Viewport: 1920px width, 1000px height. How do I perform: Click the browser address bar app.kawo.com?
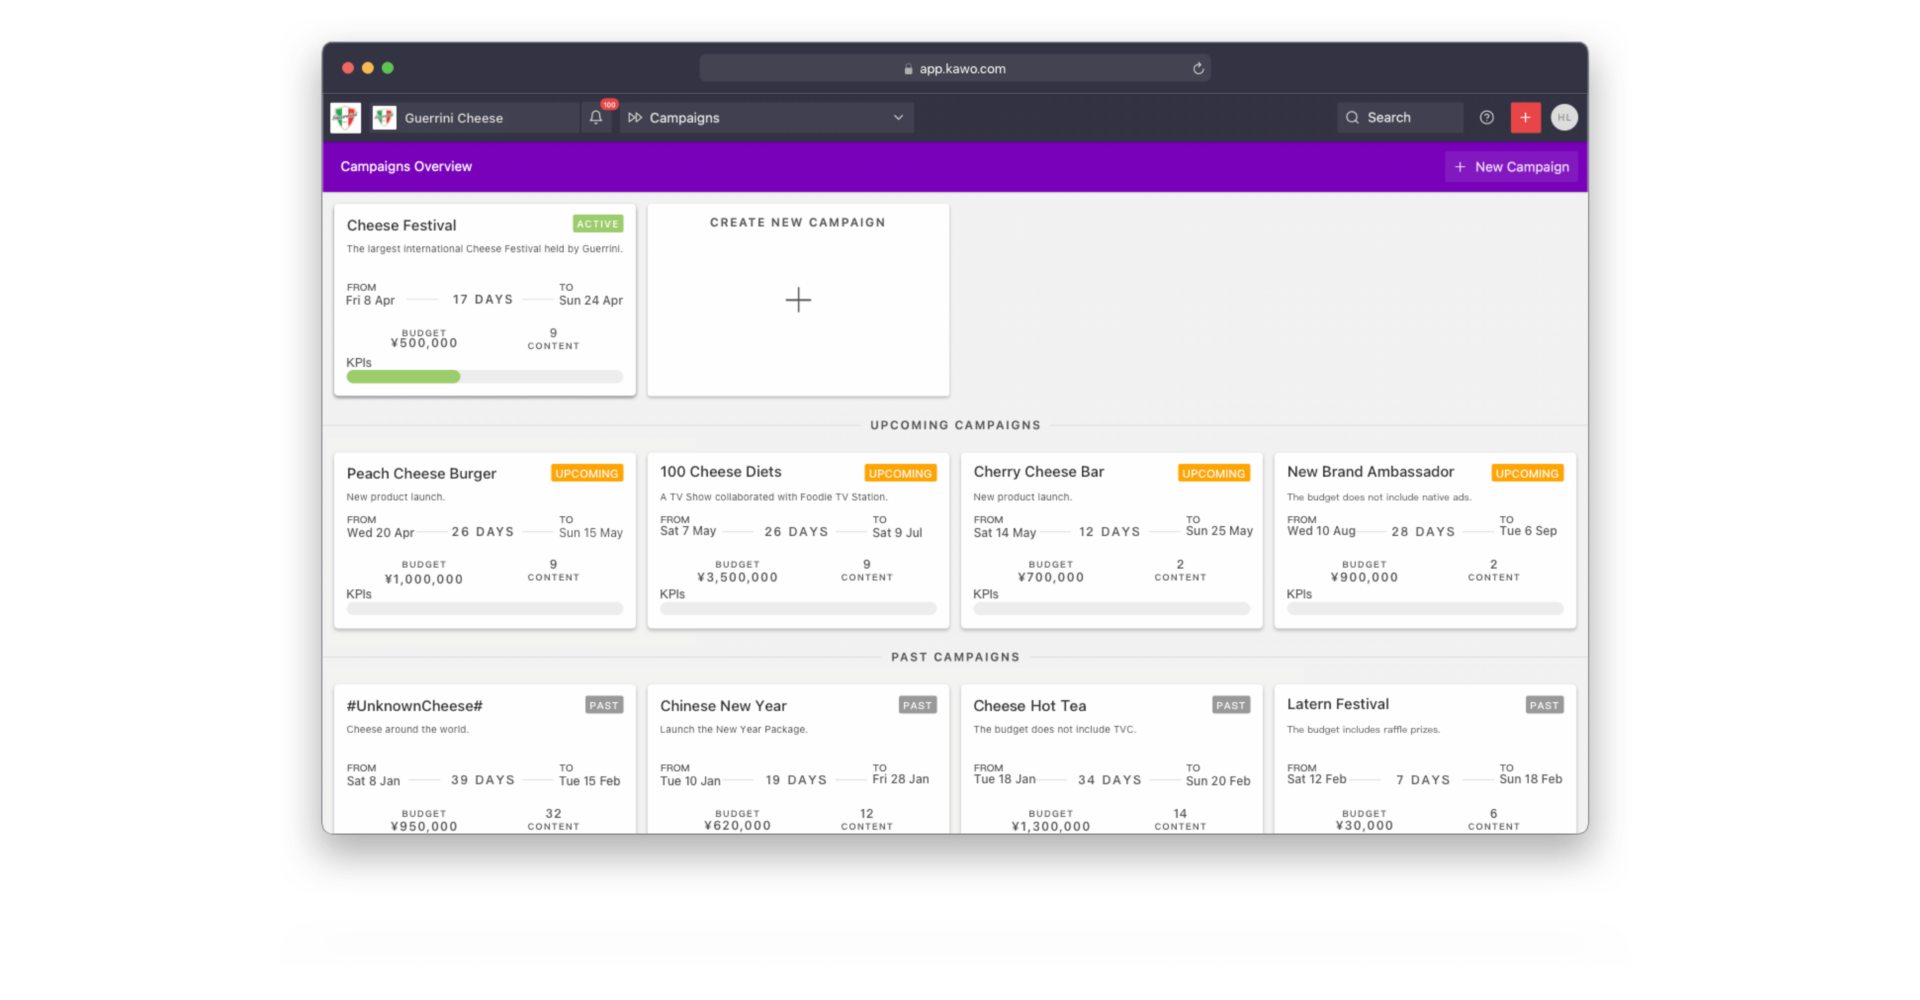tap(955, 69)
